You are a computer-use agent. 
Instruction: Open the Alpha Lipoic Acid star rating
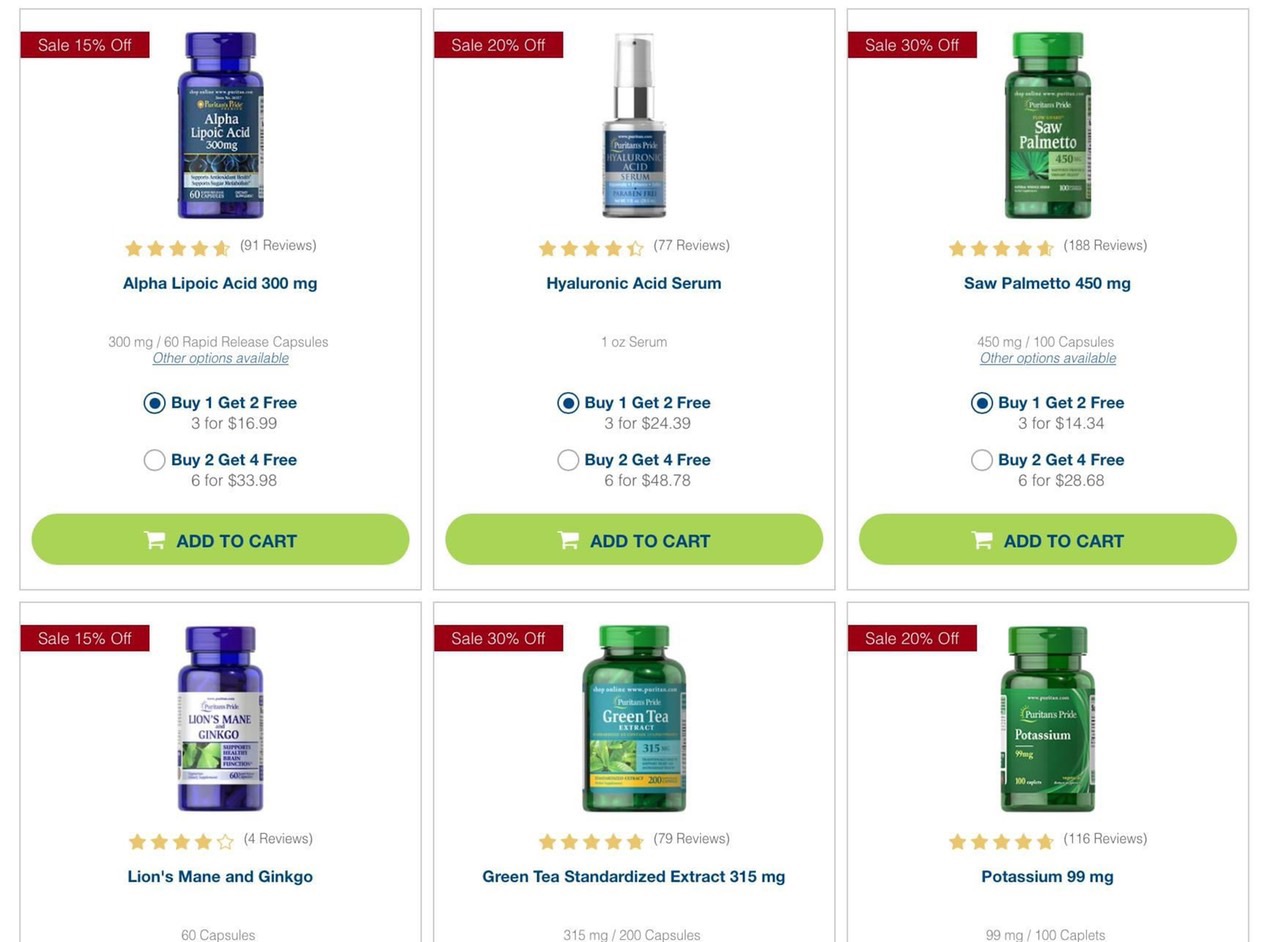177,247
